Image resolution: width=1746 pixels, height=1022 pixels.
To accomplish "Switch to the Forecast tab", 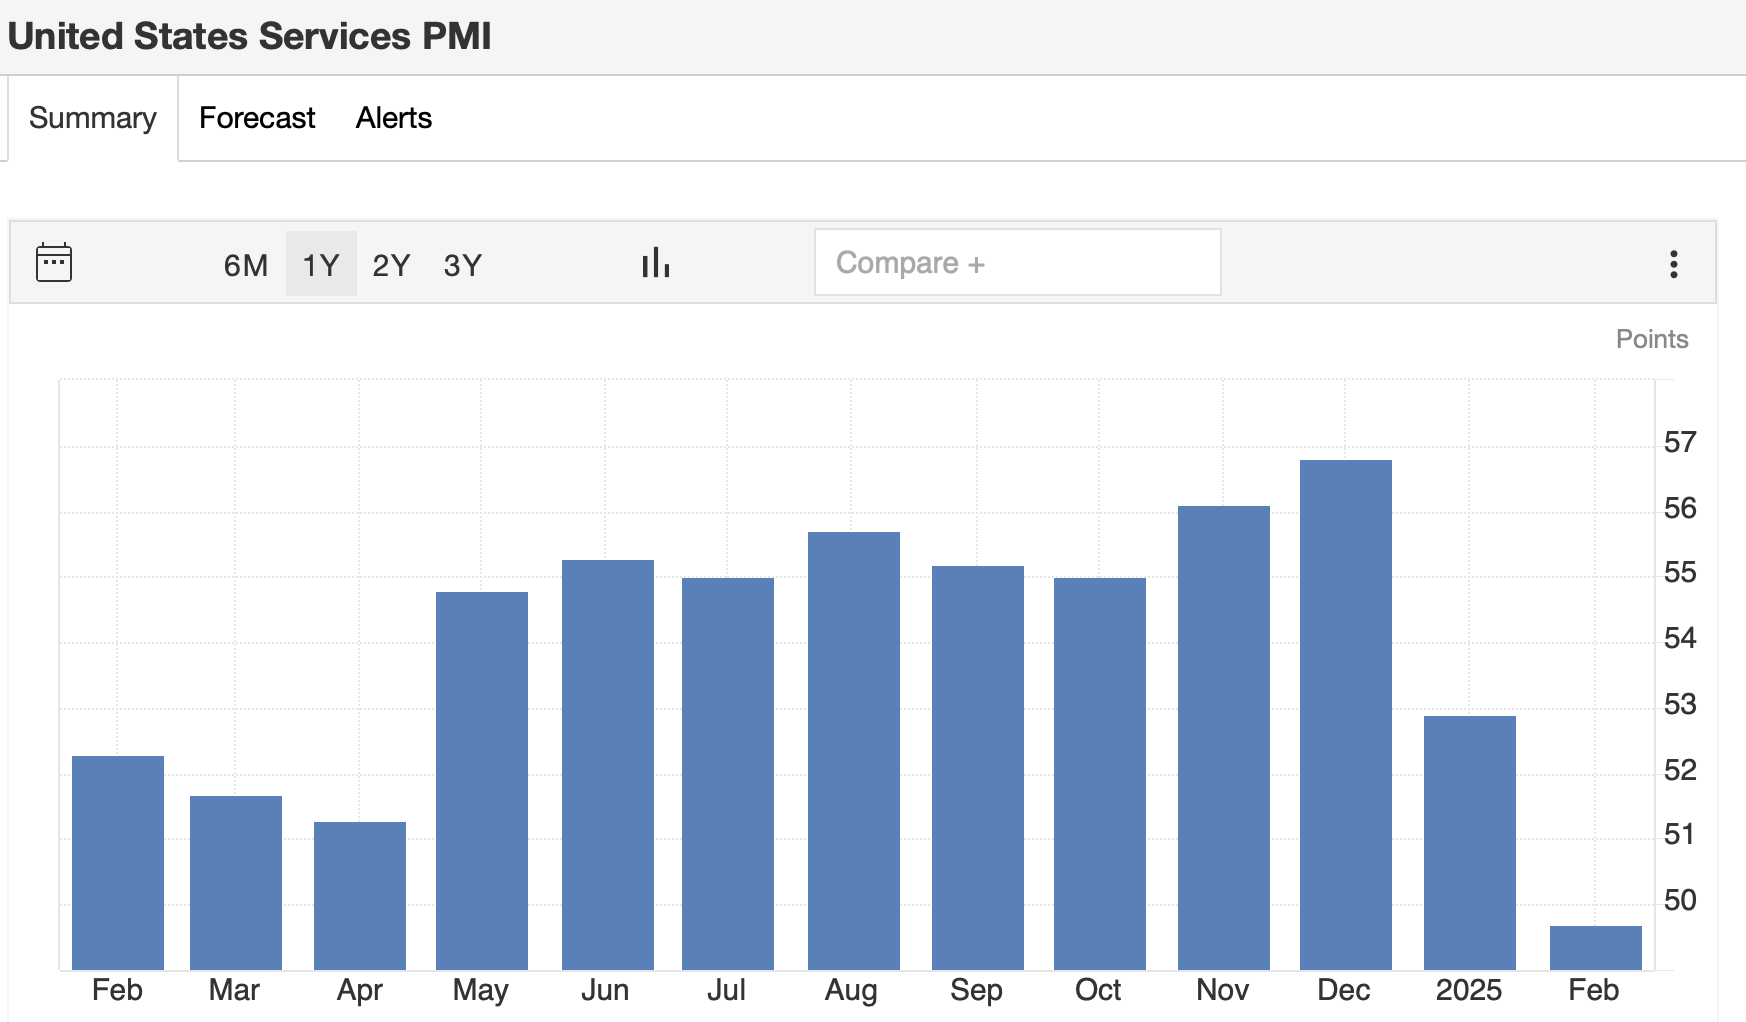I will pos(257,118).
